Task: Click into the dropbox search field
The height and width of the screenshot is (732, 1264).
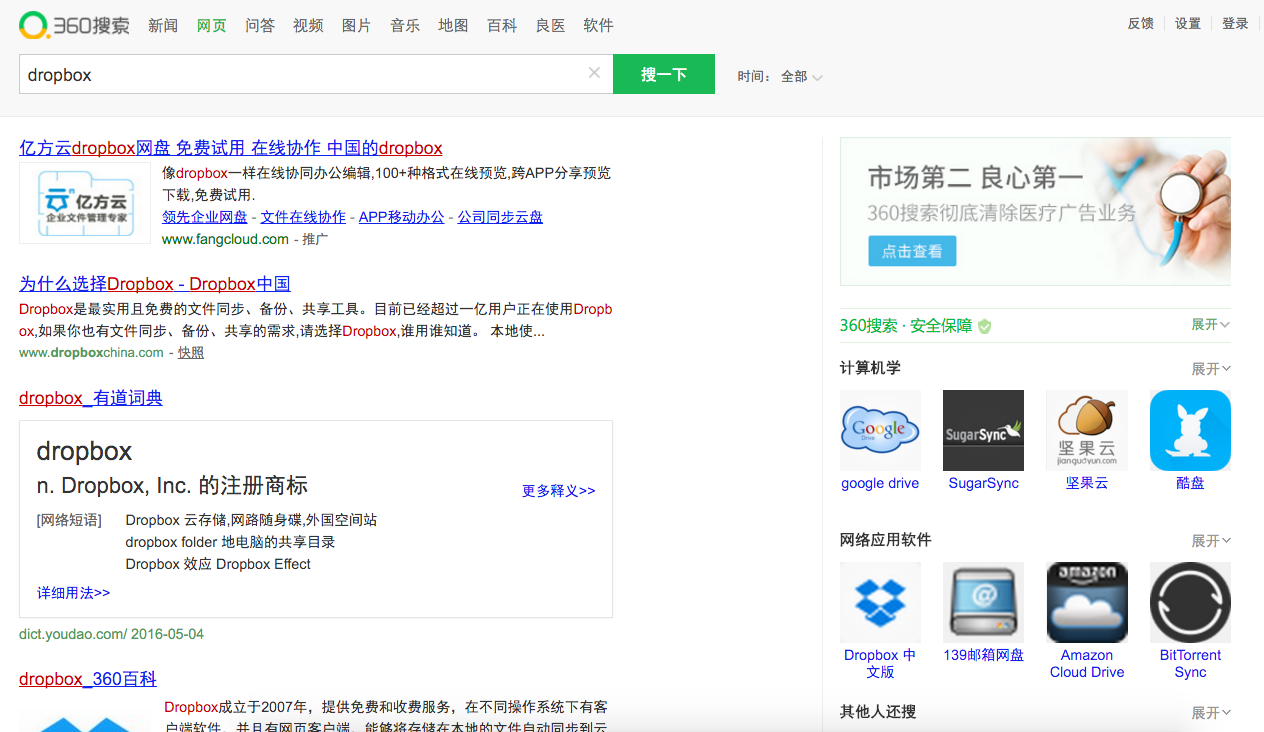Action: point(300,75)
